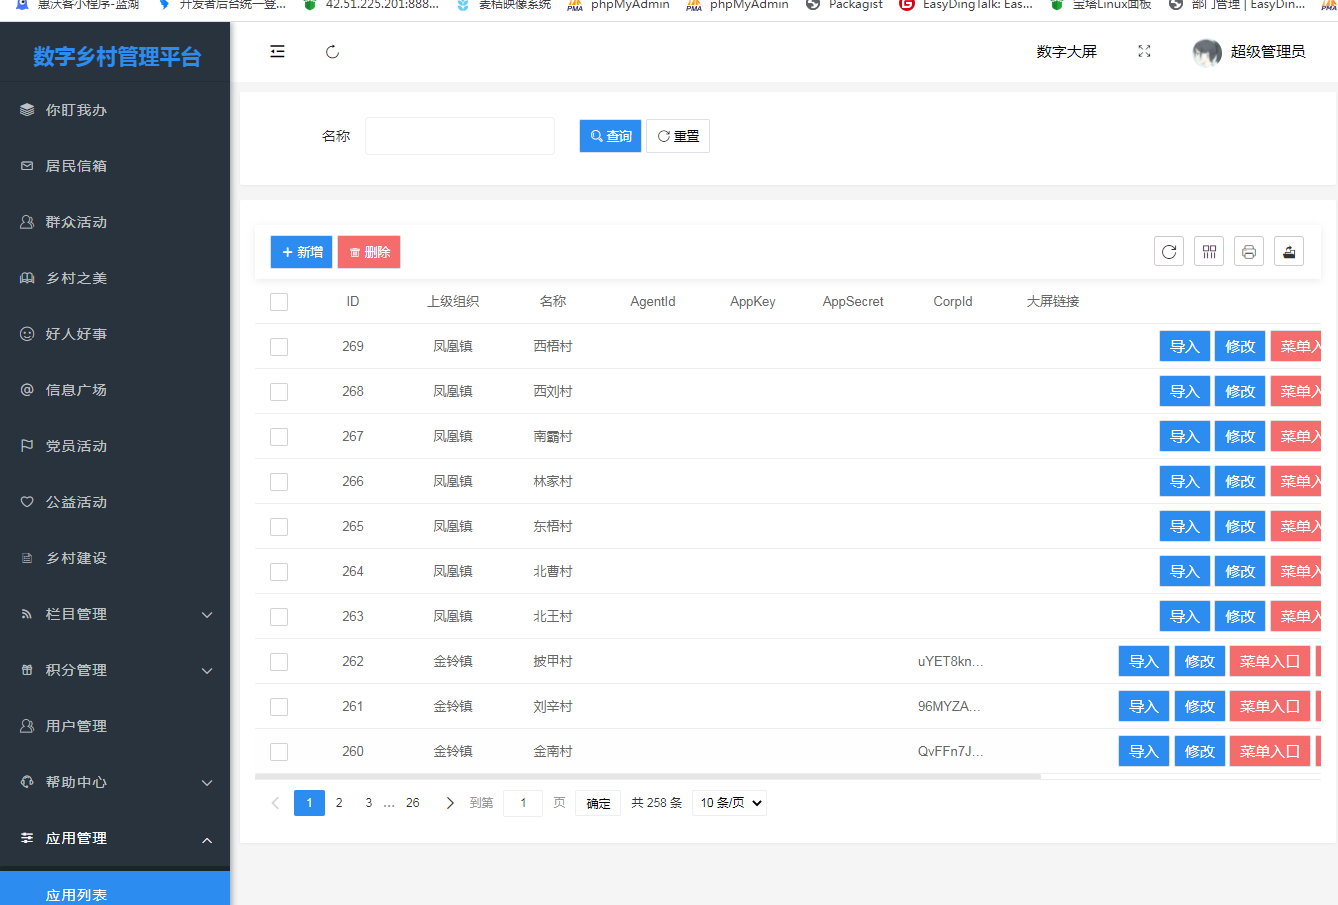
Task: Focus the 名称 search input field
Action: point(460,136)
